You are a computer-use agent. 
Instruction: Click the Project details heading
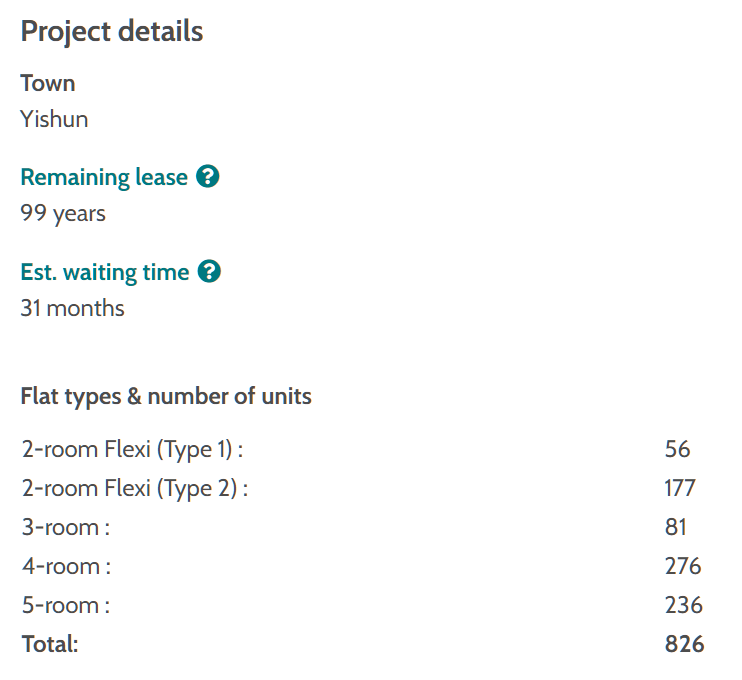click(112, 31)
